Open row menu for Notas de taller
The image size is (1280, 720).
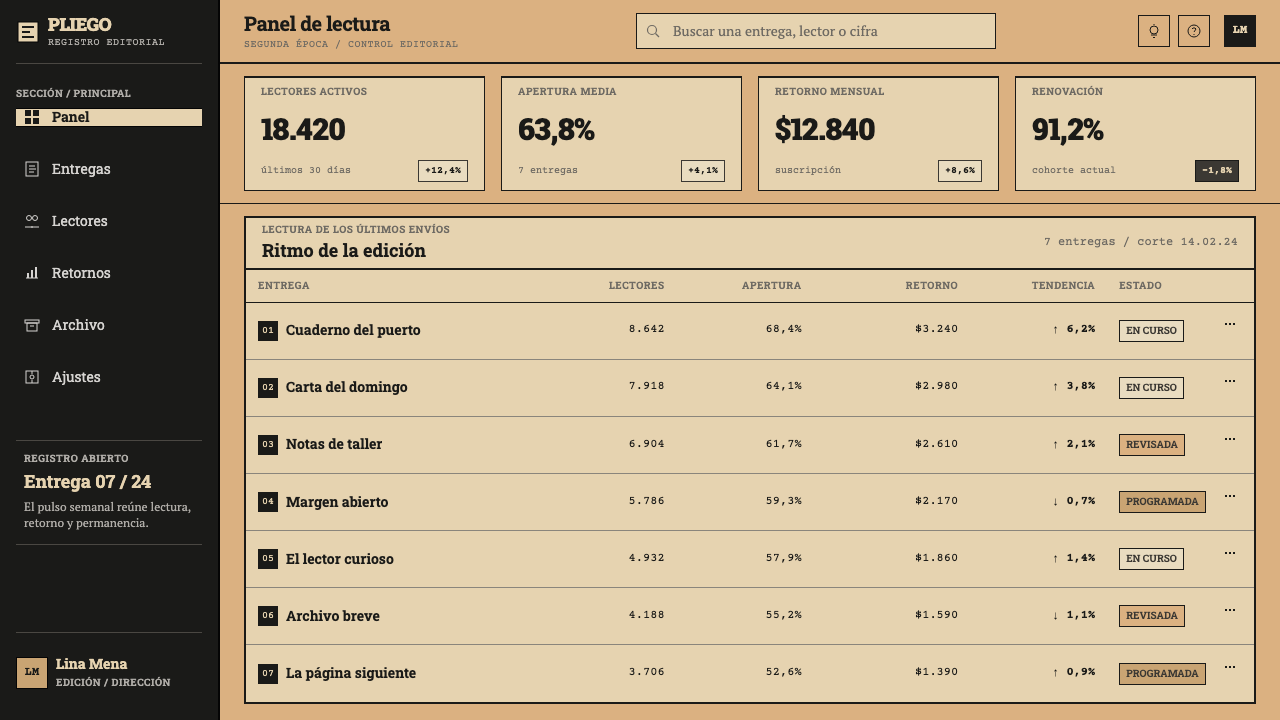[x=1230, y=438]
